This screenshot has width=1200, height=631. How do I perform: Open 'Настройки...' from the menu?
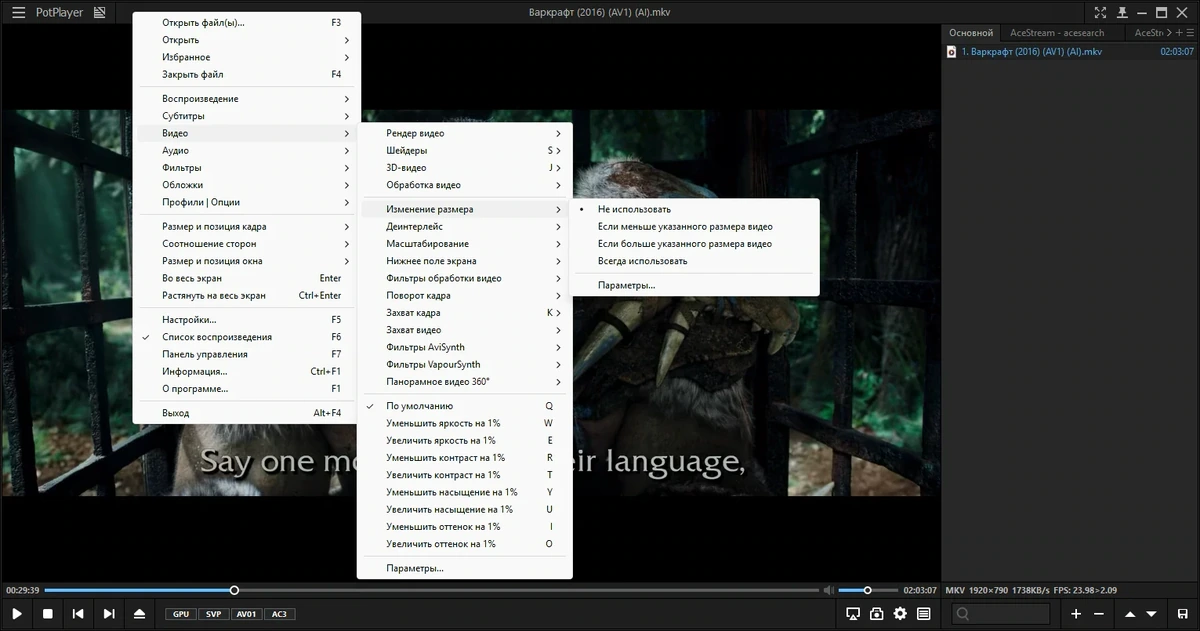247,319
